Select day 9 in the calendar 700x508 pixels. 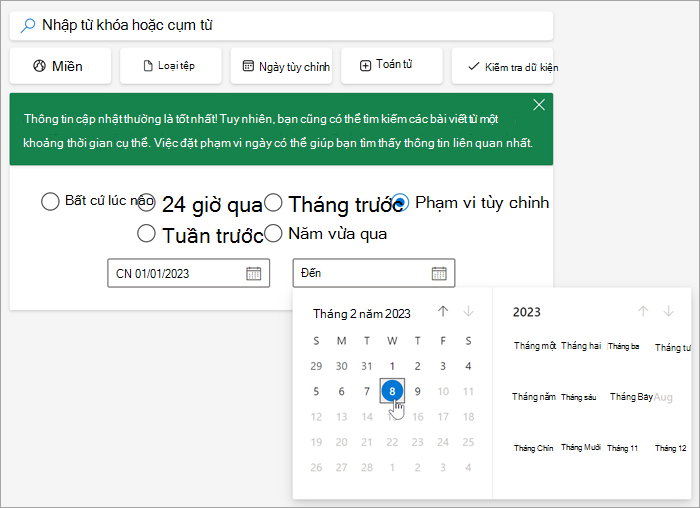point(417,391)
